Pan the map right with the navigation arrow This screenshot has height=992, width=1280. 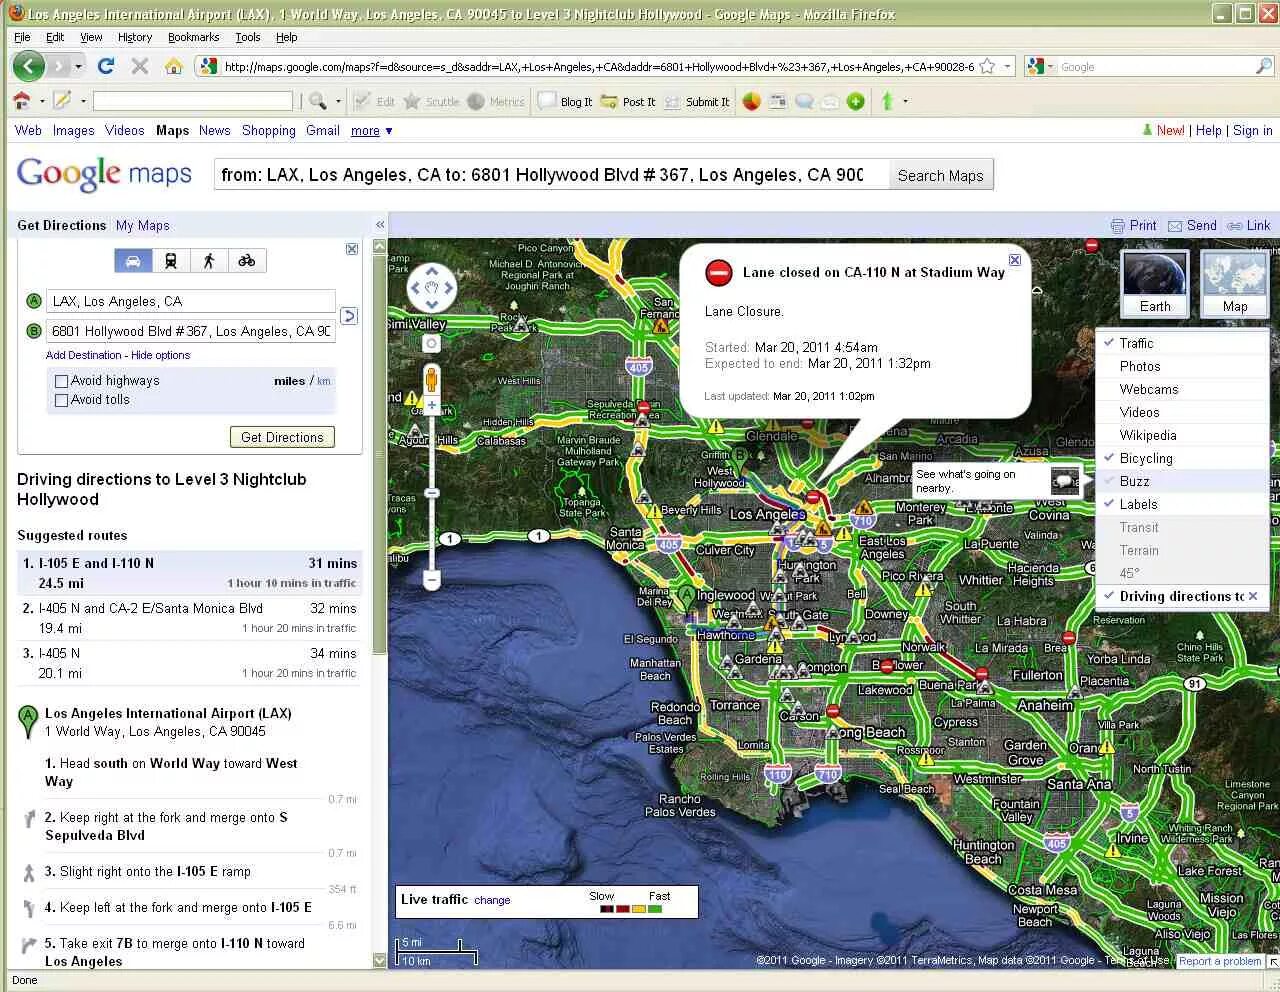450,289
